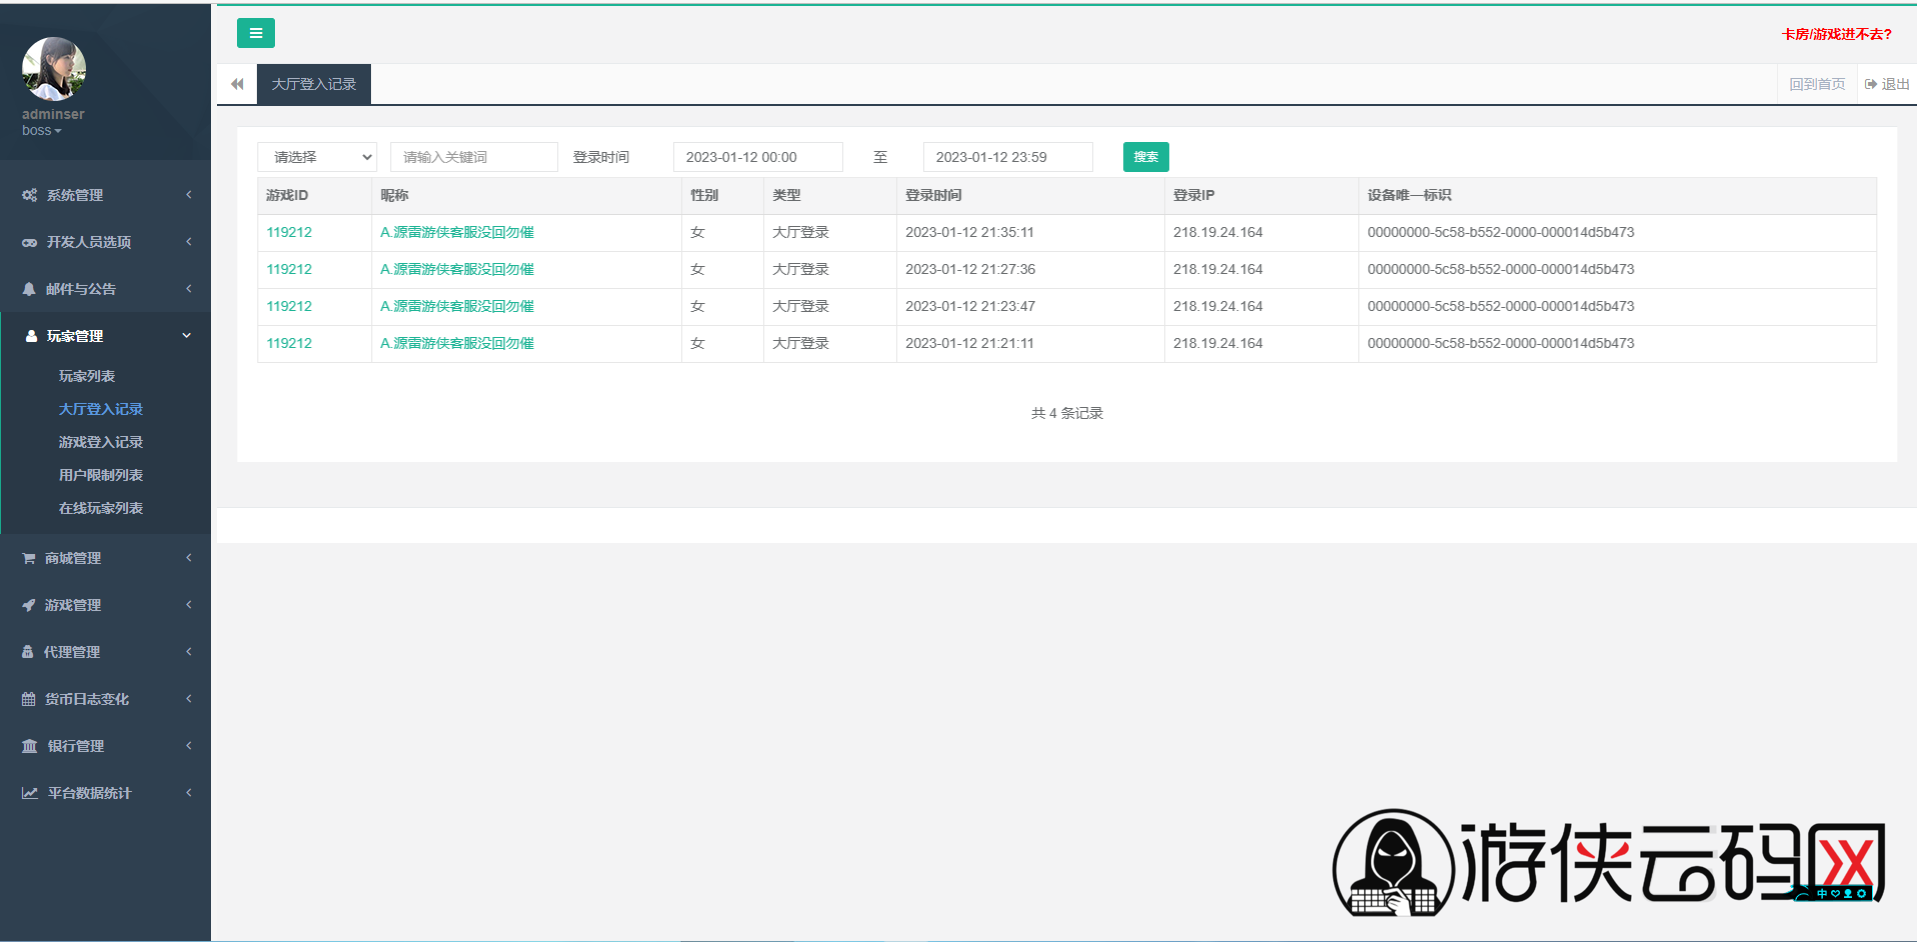
Task: Expand the 游戏管理 menu chevron
Action: (x=188, y=605)
